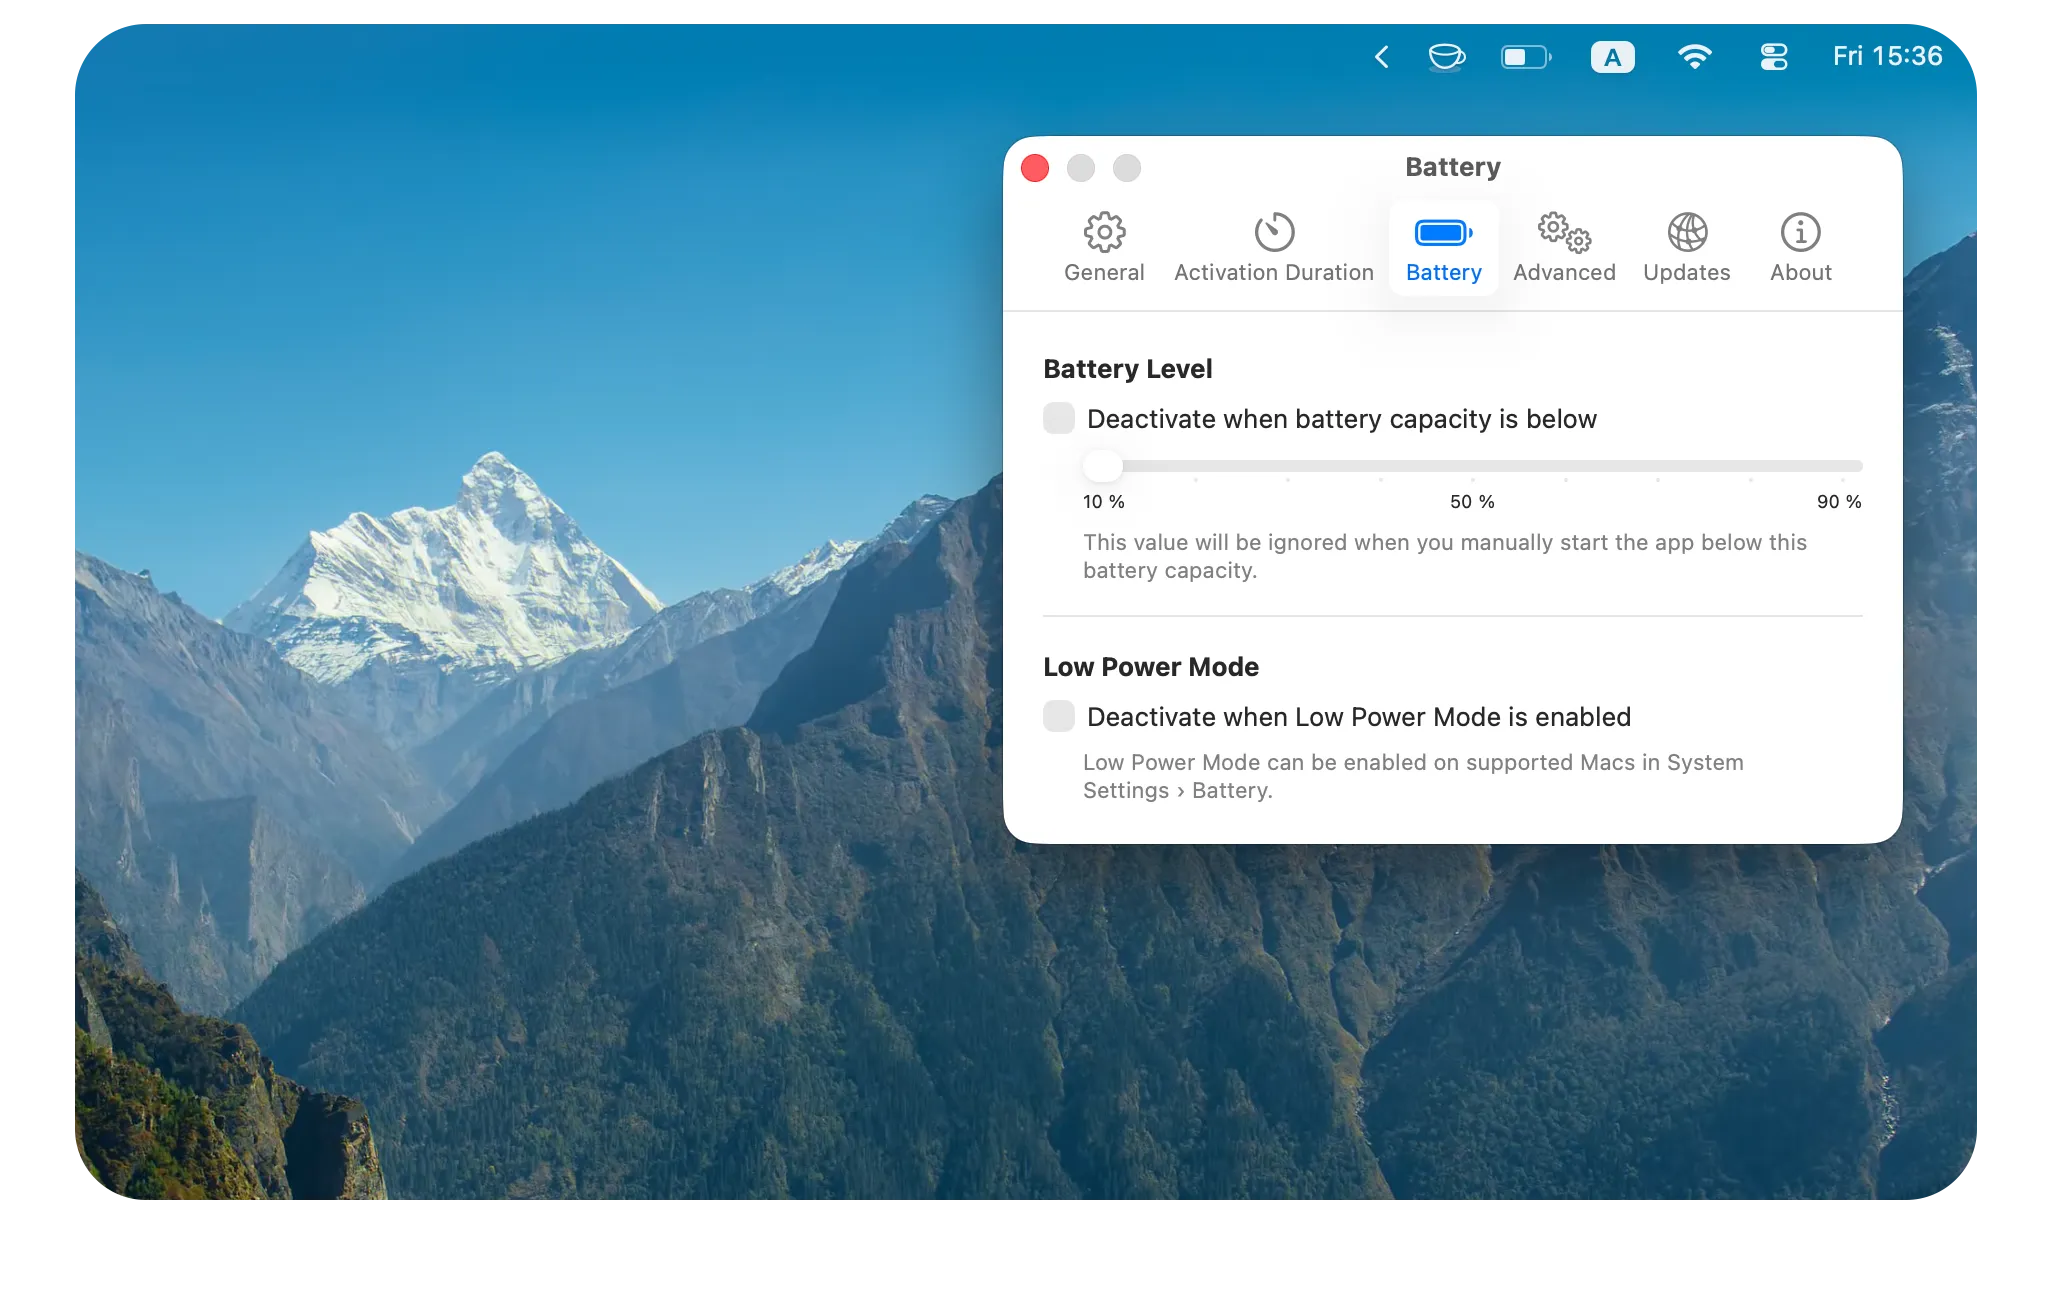Image resolution: width=2052 pixels, height=1300 pixels.
Task: Open the General preferences tab
Action: tap(1104, 248)
